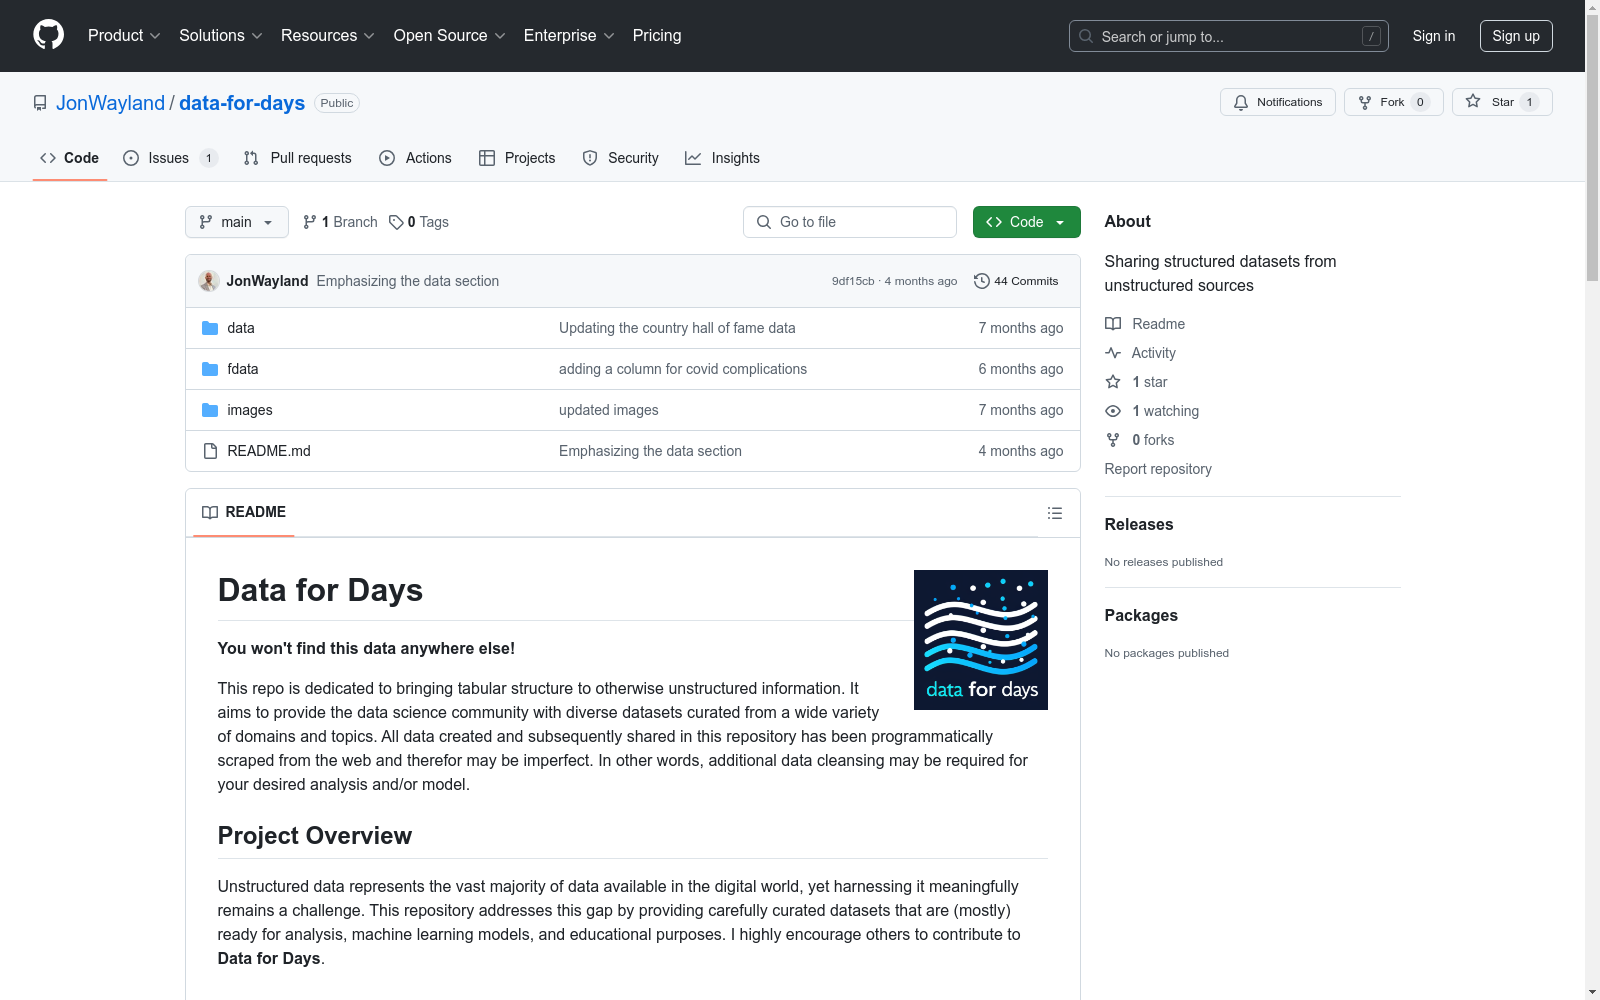Switch to the Projects tab
This screenshot has height=1000, width=1600.
click(517, 158)
